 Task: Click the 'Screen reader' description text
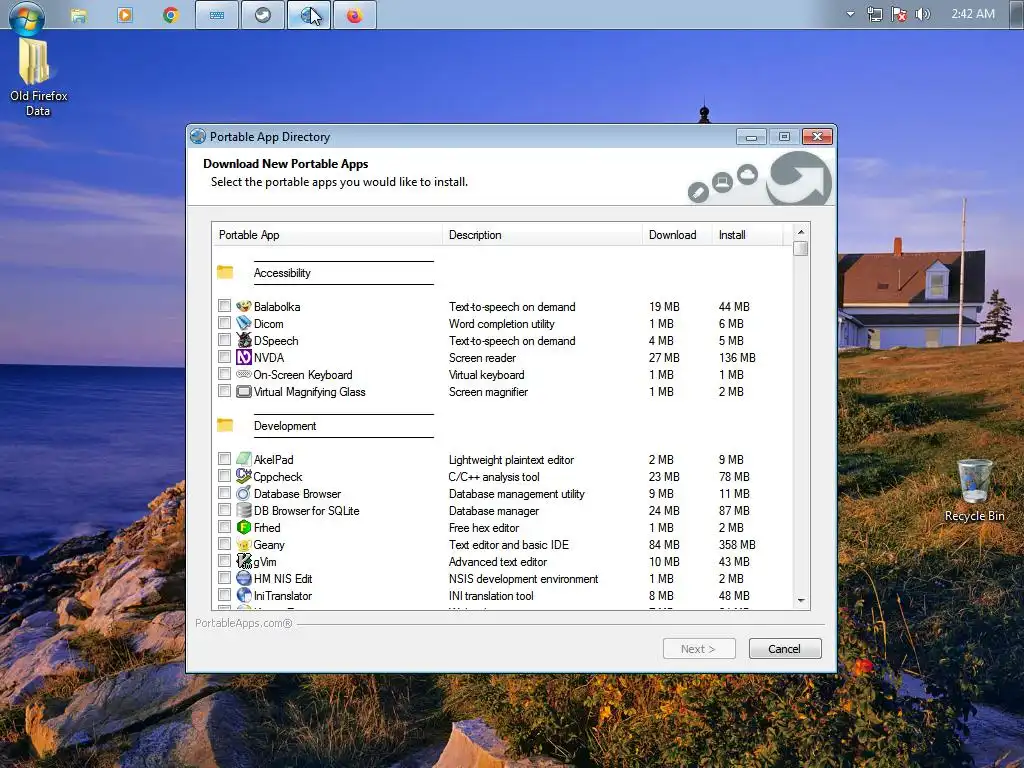(482, 358)
